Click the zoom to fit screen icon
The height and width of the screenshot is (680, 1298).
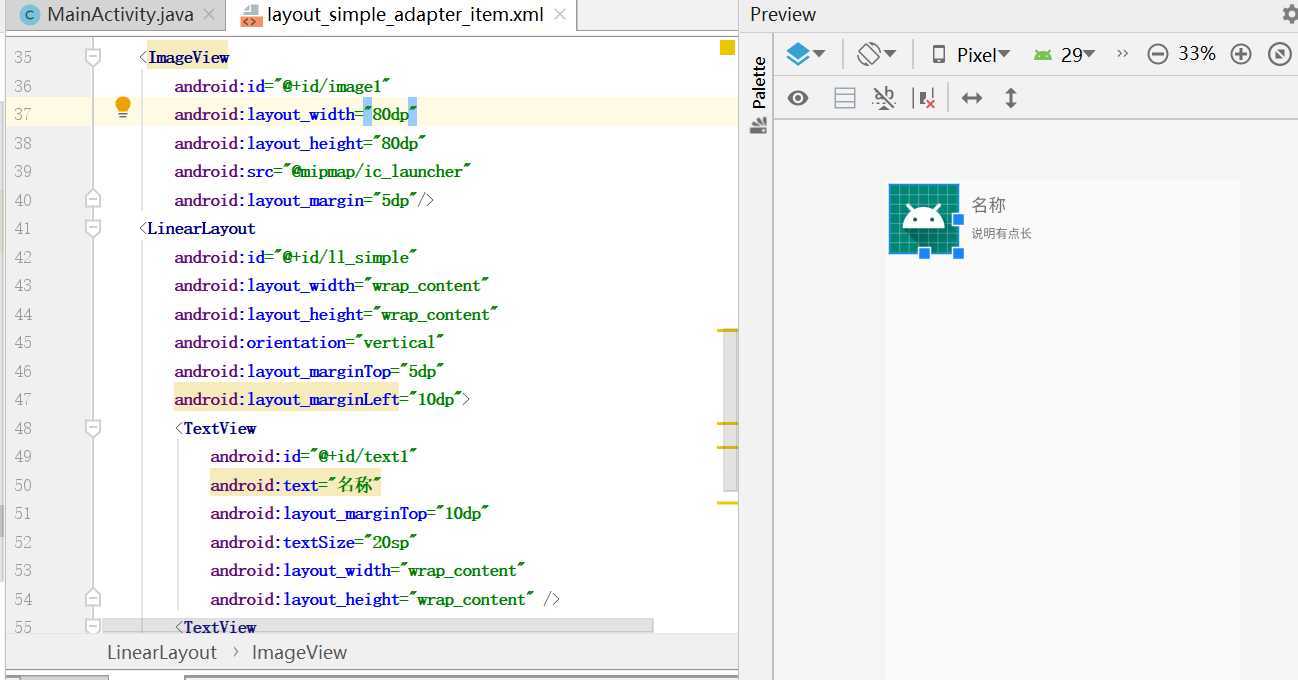[x=1280, y=54]
